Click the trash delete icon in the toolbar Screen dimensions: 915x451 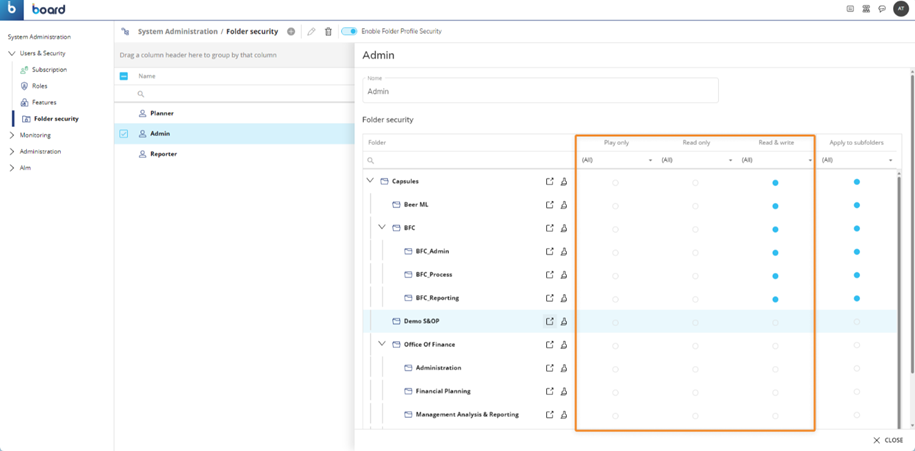[x=328, y=32]
